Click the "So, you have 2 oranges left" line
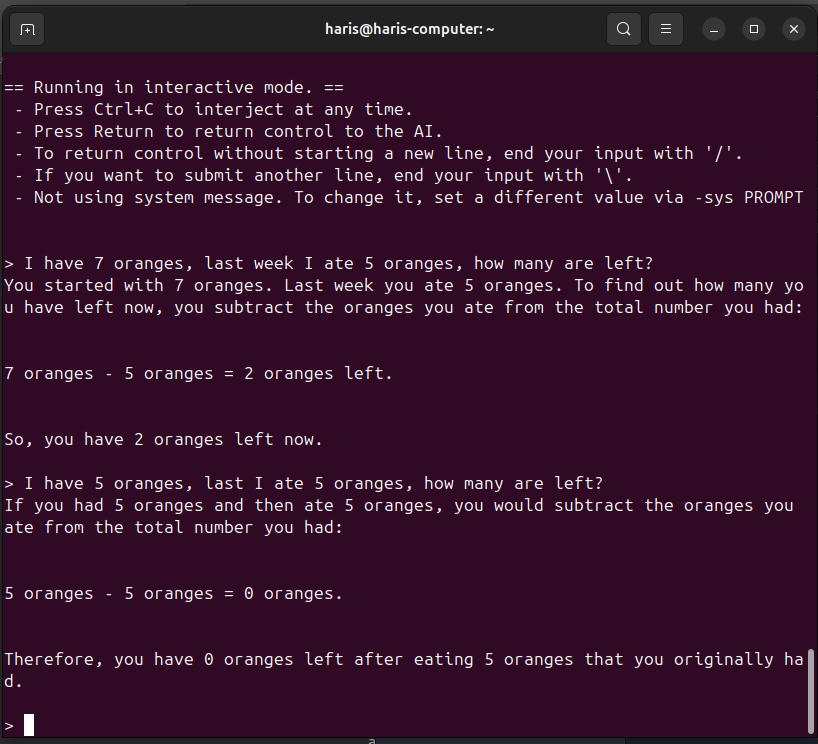Screen dimensions: 818x744 [163, 439]
